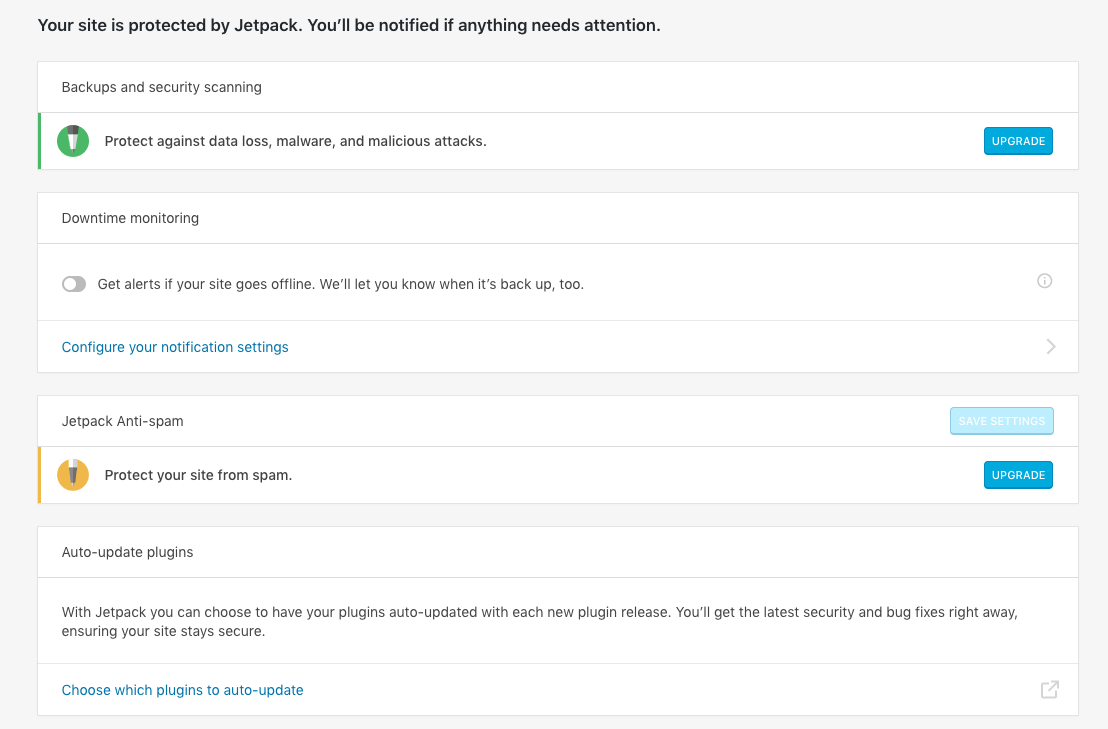Click the 'With Jetpack you can choose' description
1108x729 pixels.
click(x=540, y=622)
